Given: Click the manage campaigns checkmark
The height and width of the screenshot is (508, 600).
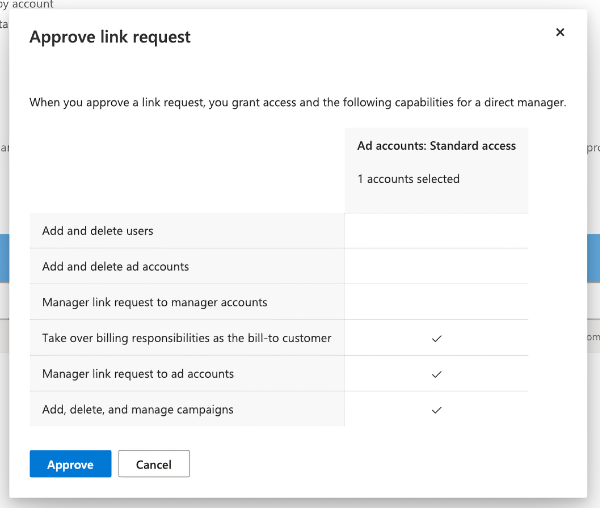Looking at the screenshot, I should 436,410.
